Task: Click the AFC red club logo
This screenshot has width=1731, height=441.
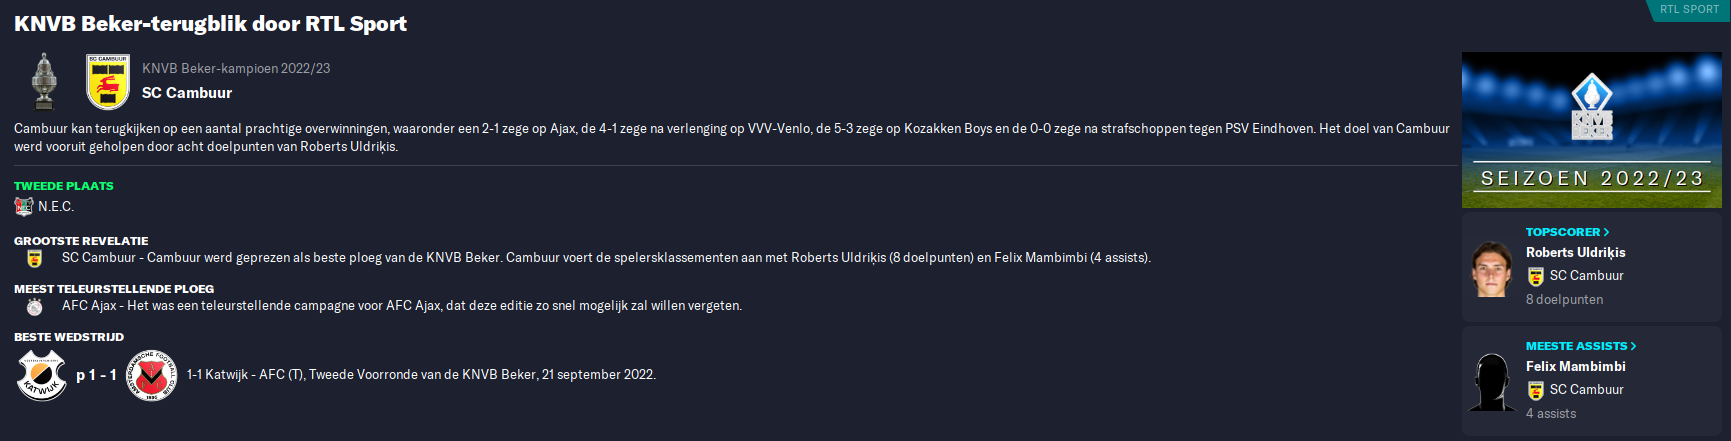Action: tap(152, 375)
